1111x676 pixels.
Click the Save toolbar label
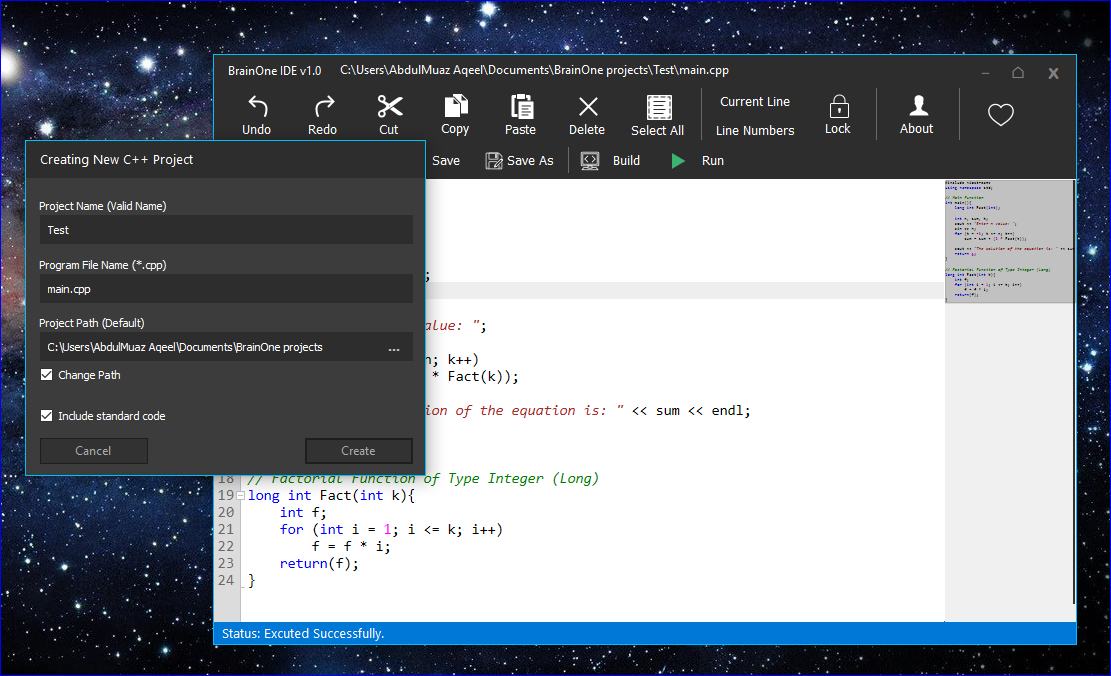[446, 161]
